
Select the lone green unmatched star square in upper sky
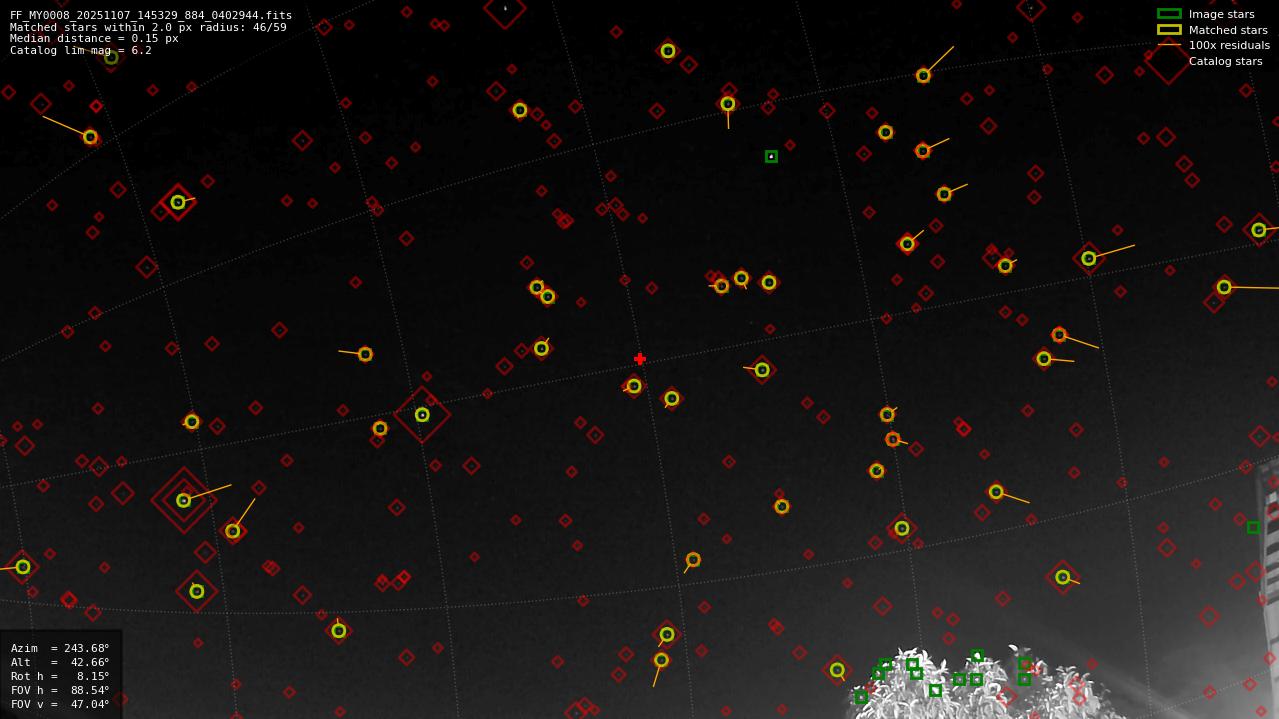(771, 157)
